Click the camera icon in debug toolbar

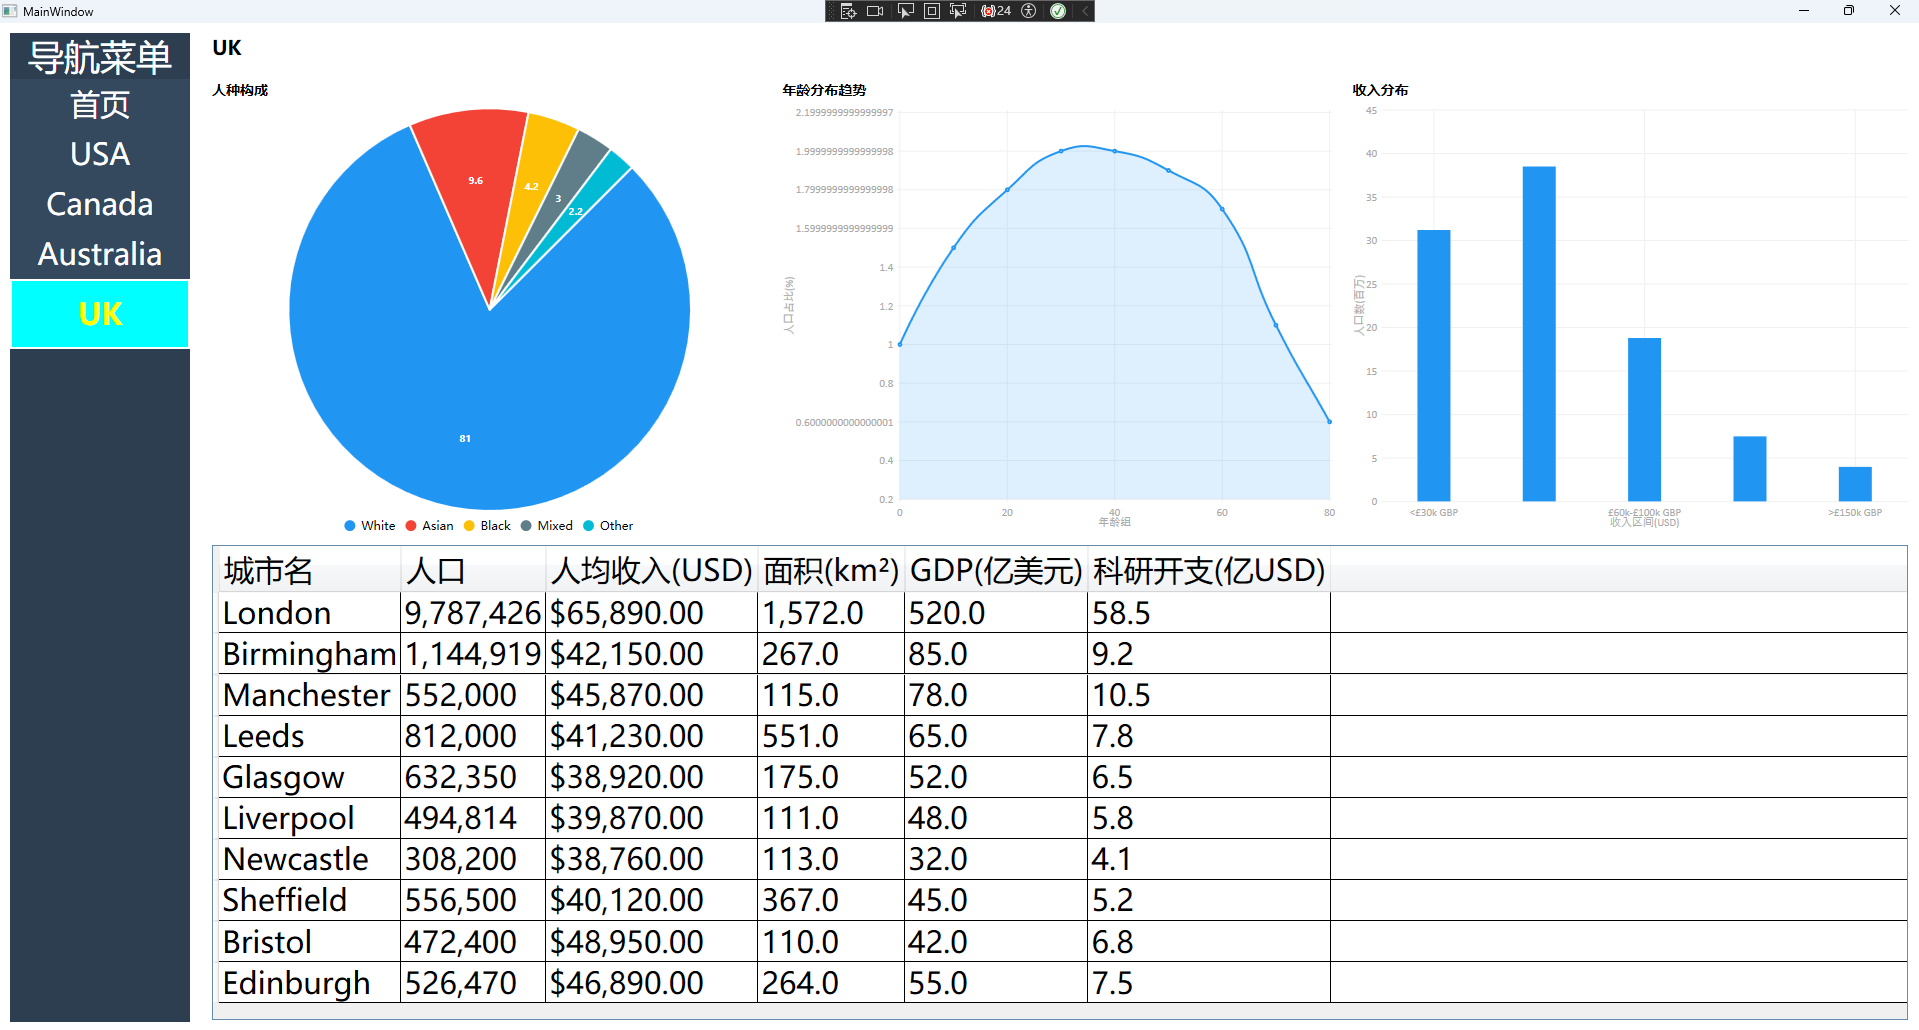click(875, 11)
